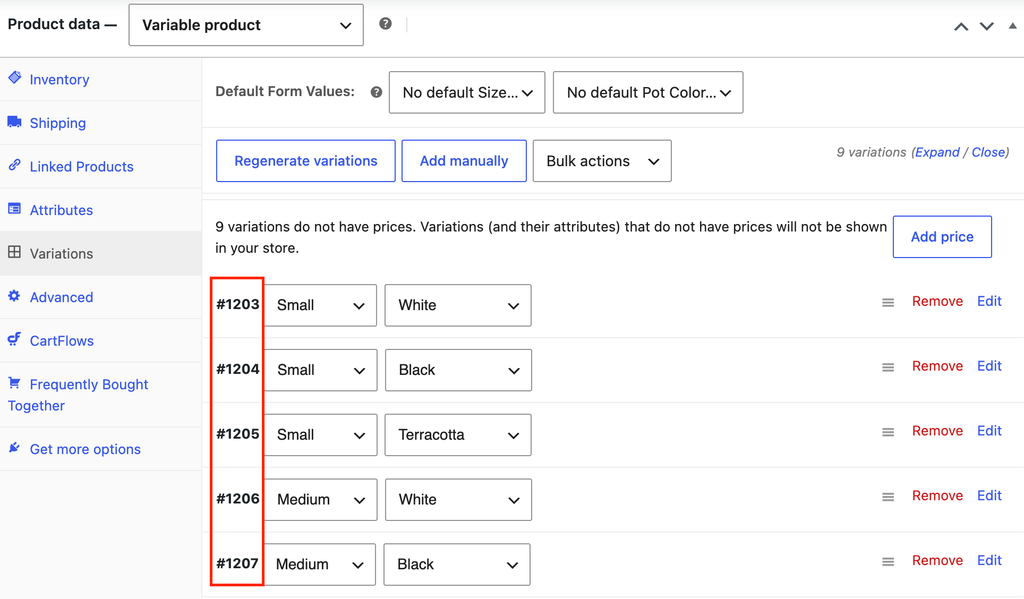This screenshot has width=1024, height=599.
Task: Open White color dropdown for #1206
Action: click(458, 499)
